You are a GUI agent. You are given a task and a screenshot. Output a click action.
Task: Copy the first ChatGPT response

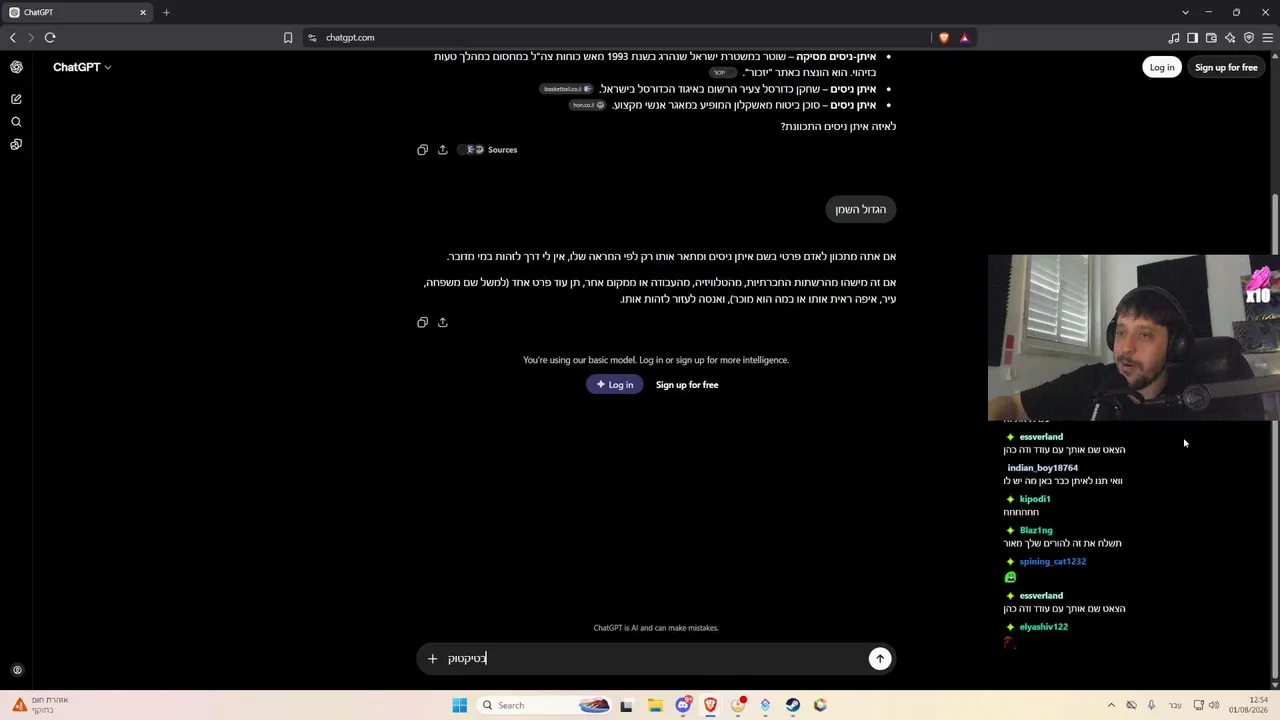[422, 150]
